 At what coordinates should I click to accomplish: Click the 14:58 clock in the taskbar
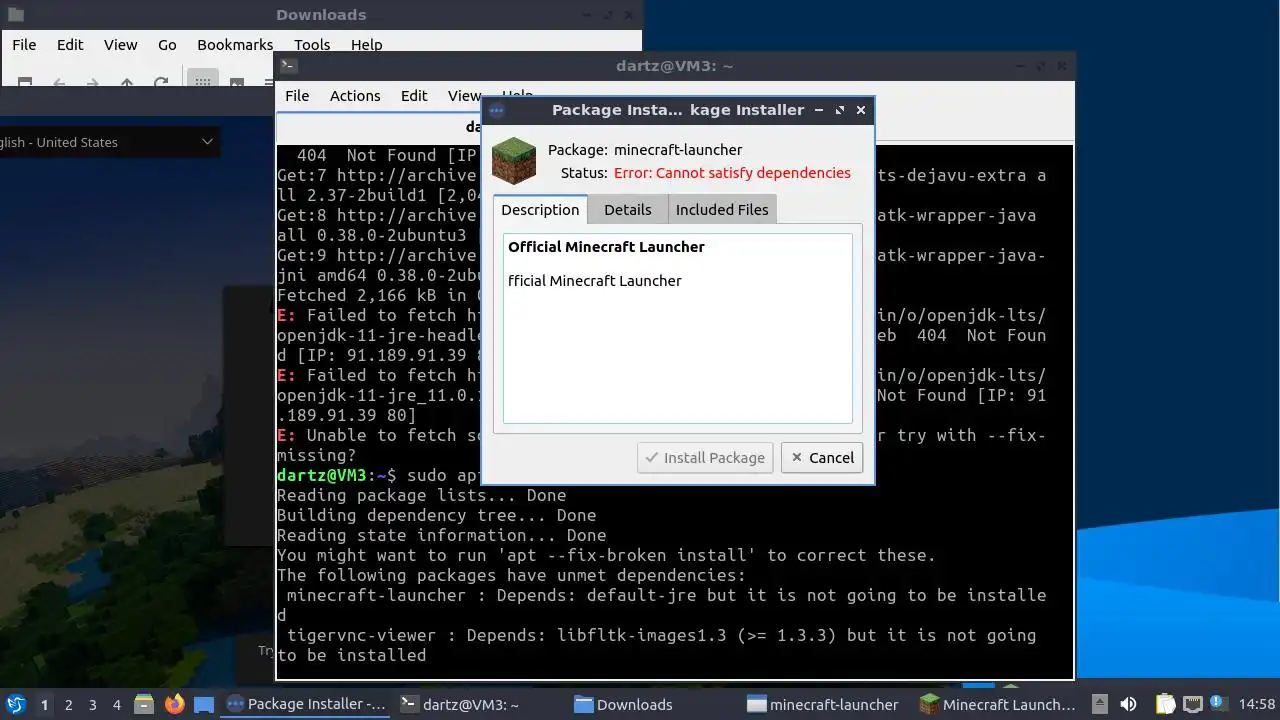[x=1256, y=704]
